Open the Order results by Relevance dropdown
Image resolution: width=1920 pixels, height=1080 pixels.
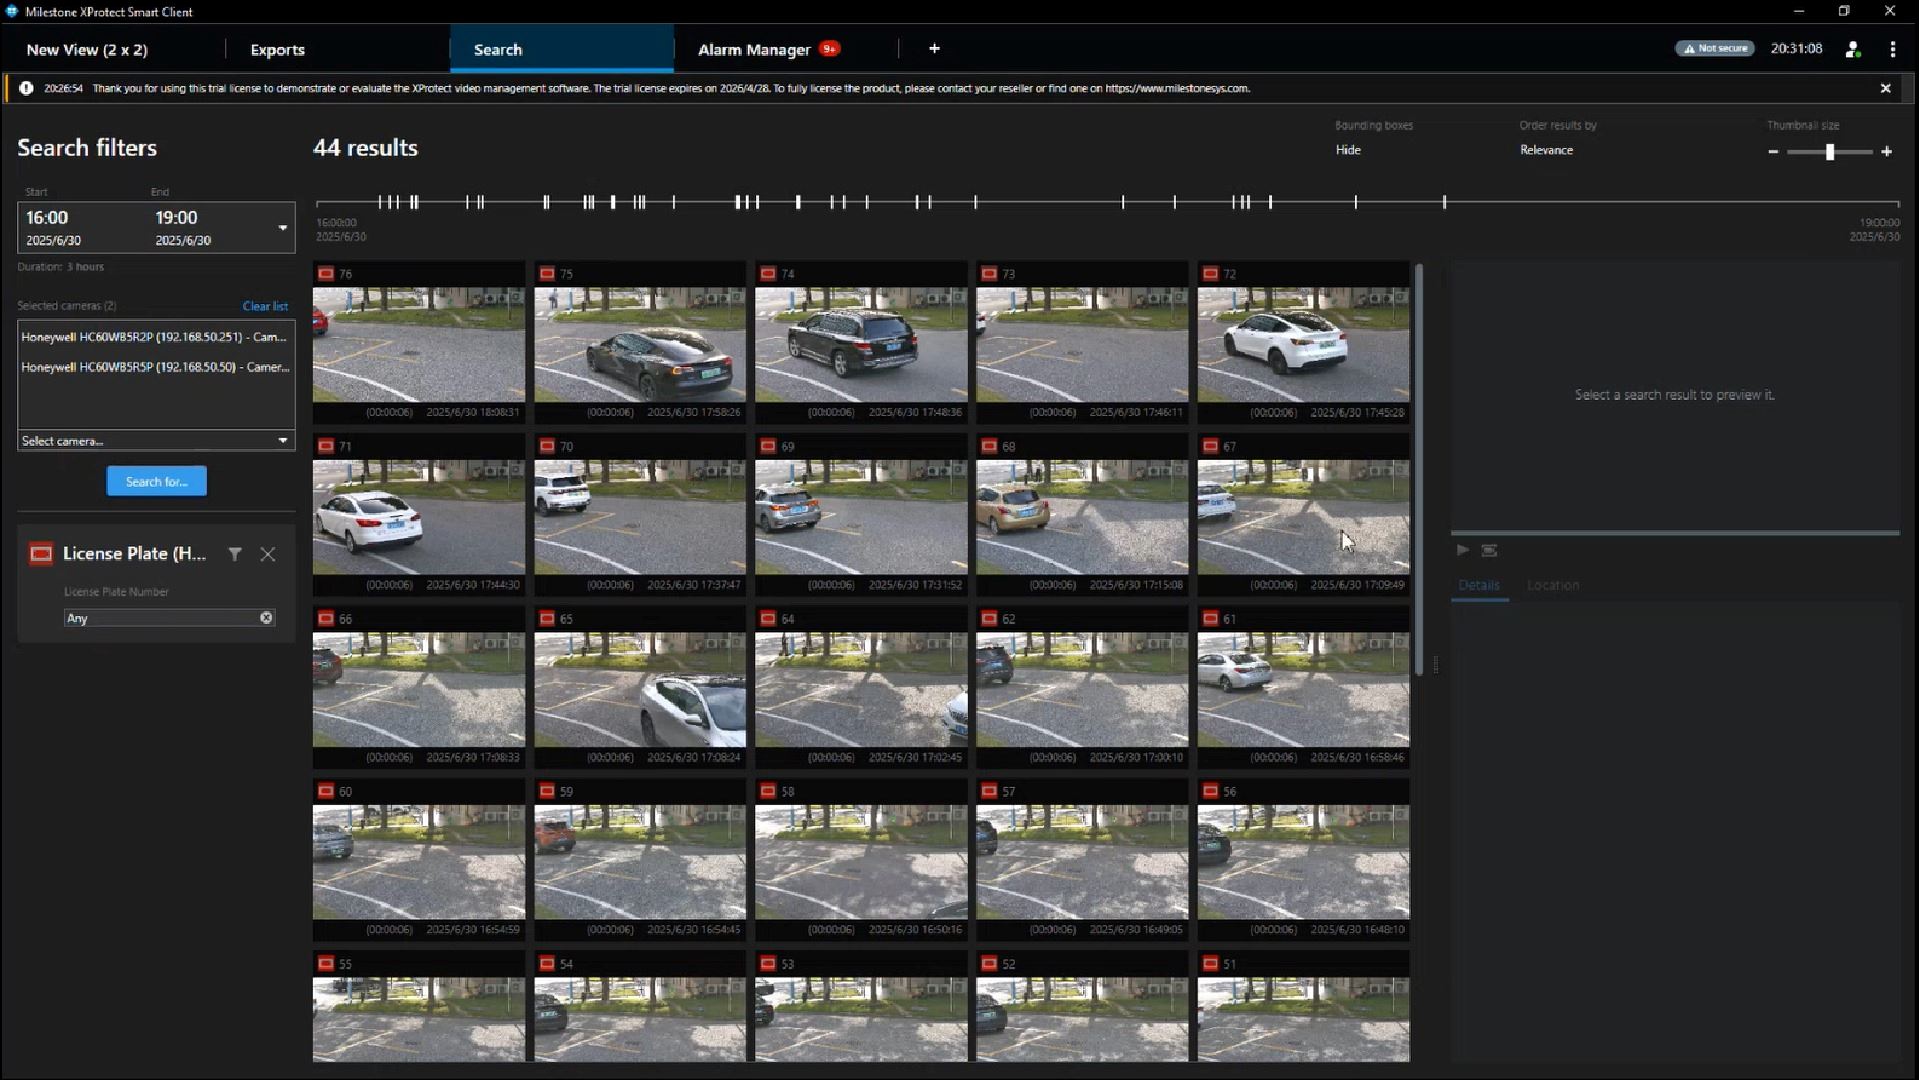click(1546, 150)
